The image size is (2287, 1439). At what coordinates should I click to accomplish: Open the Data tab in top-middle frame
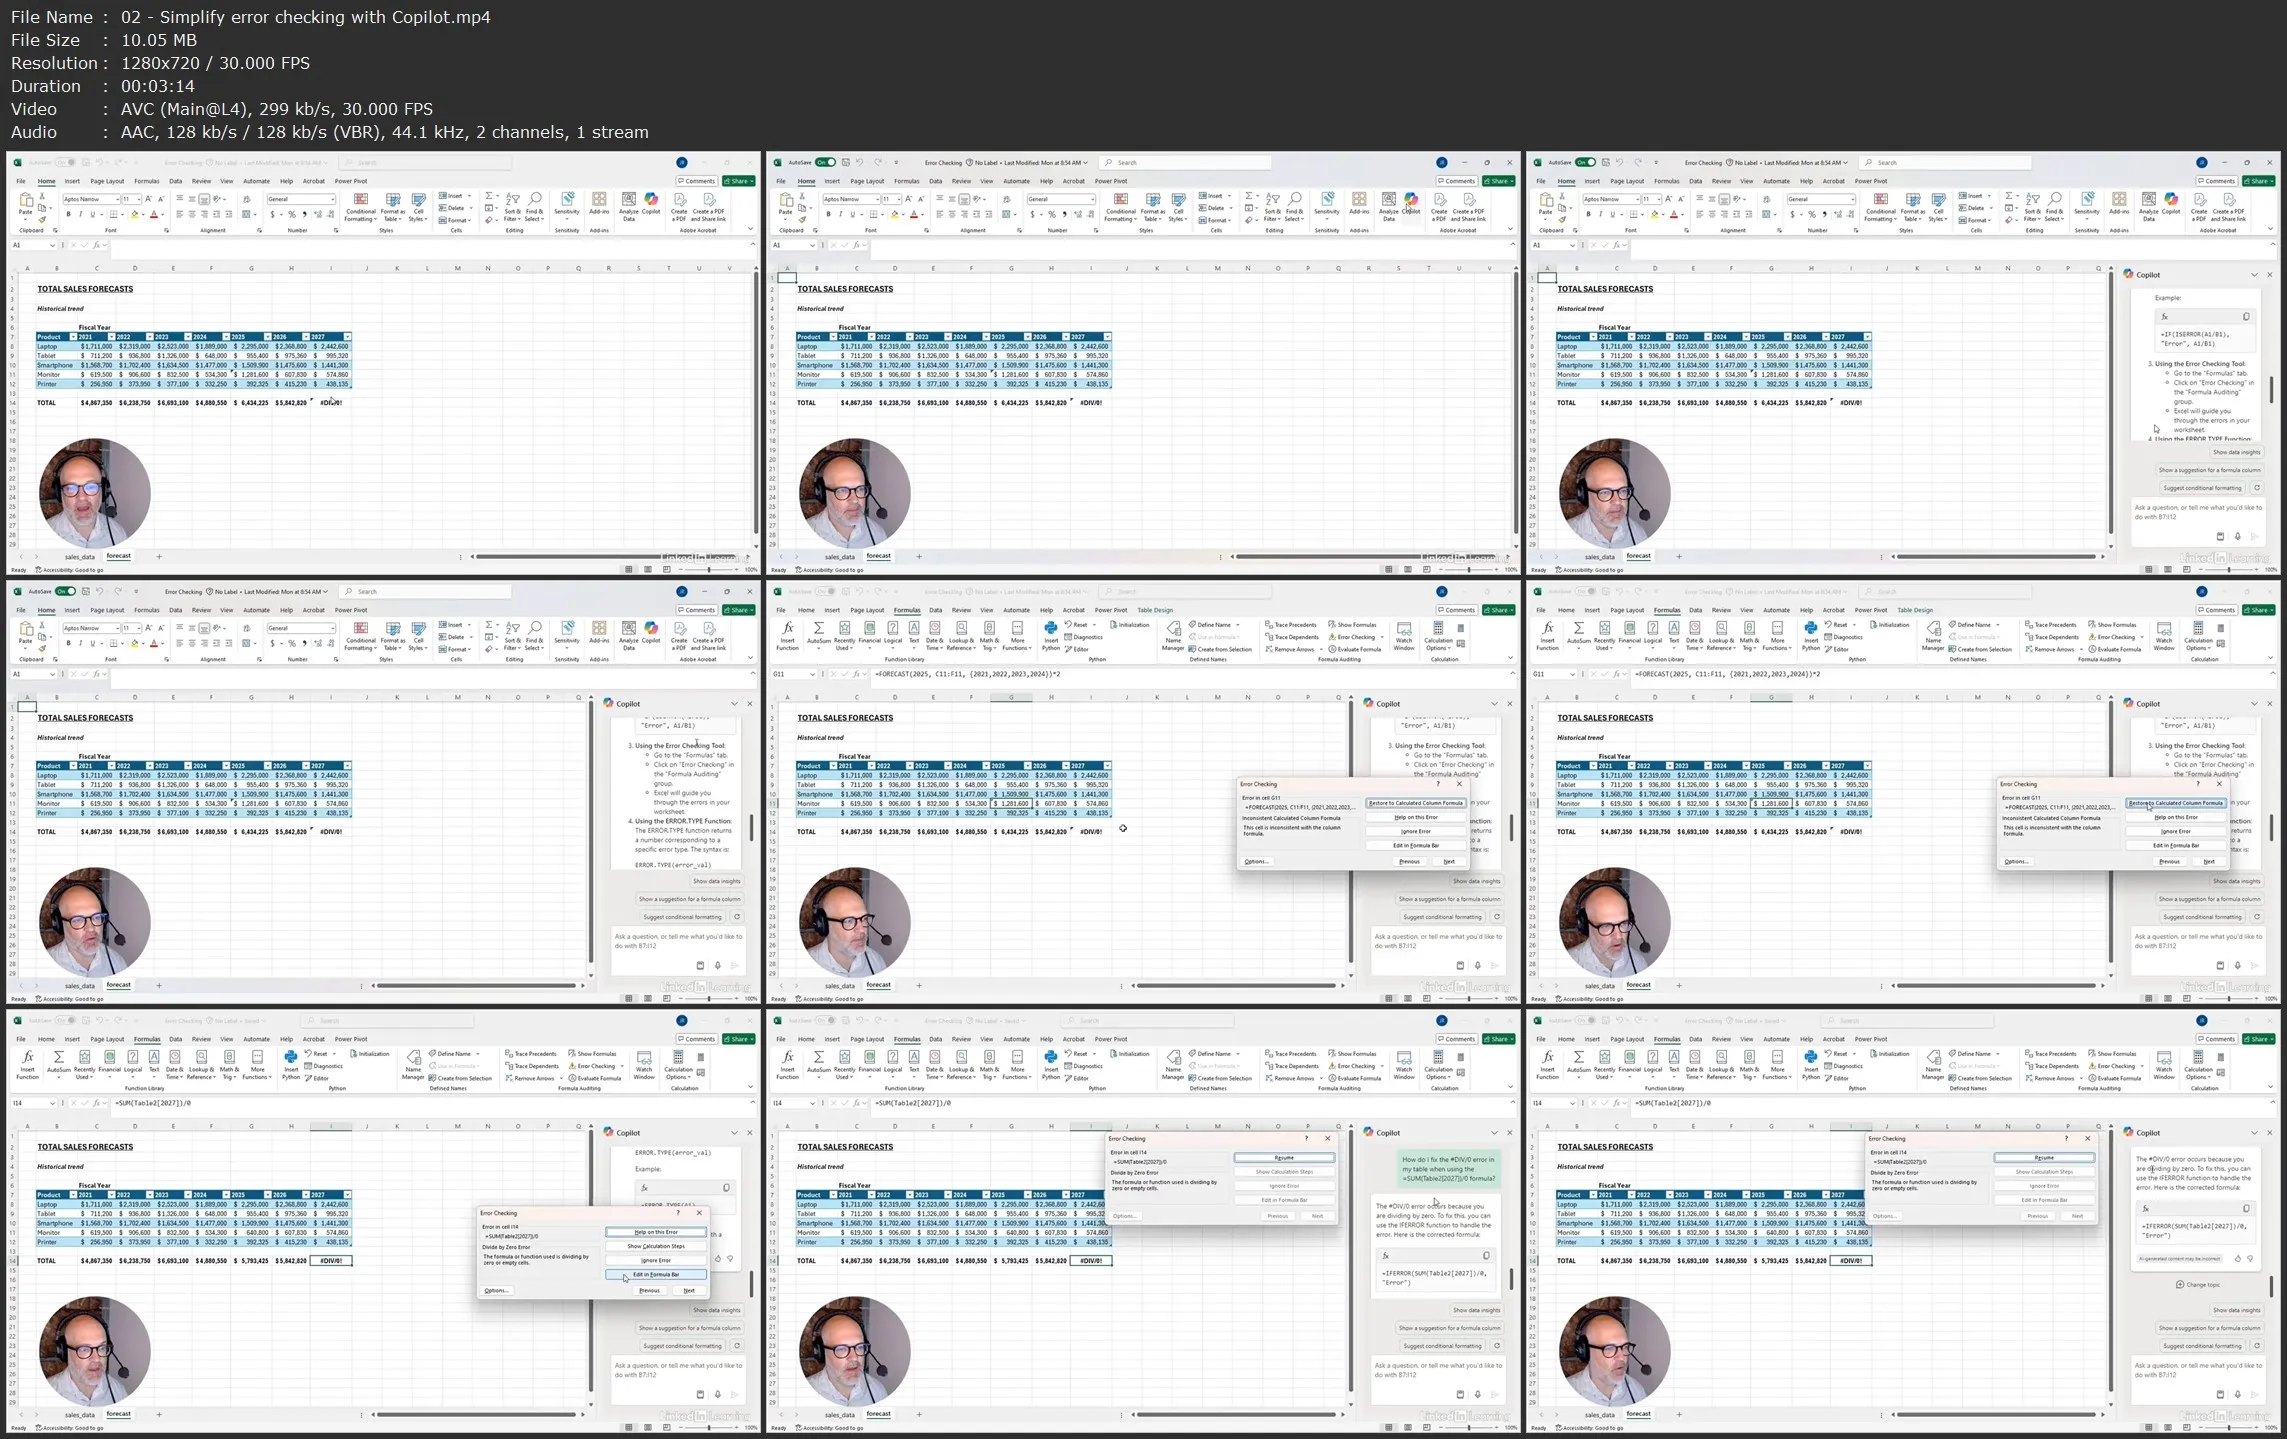(936, 181)
